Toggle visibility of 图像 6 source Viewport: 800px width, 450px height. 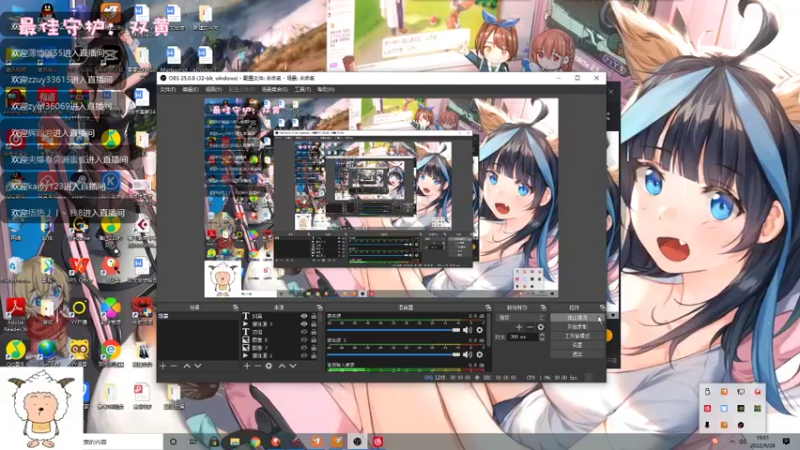[304, 340]
